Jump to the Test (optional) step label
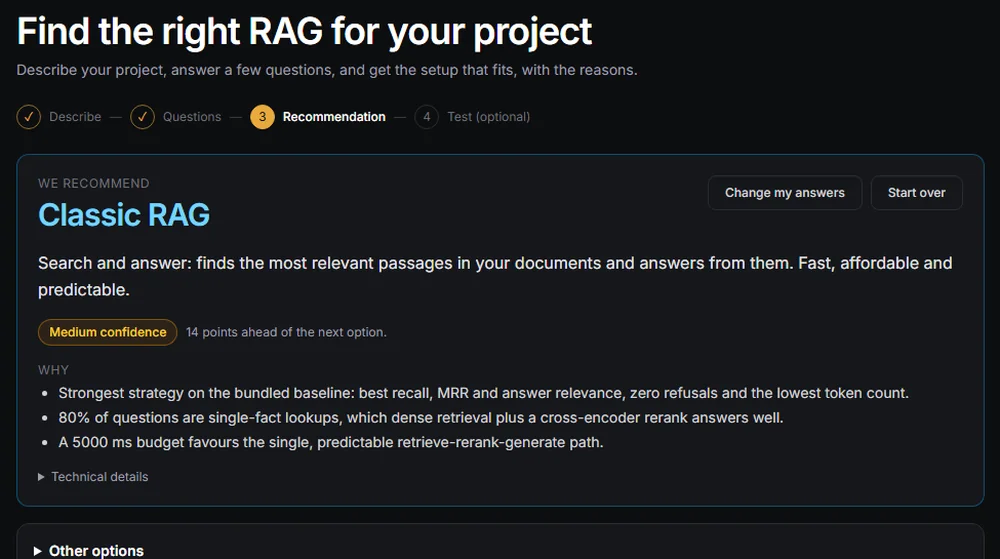 point(489,117)
